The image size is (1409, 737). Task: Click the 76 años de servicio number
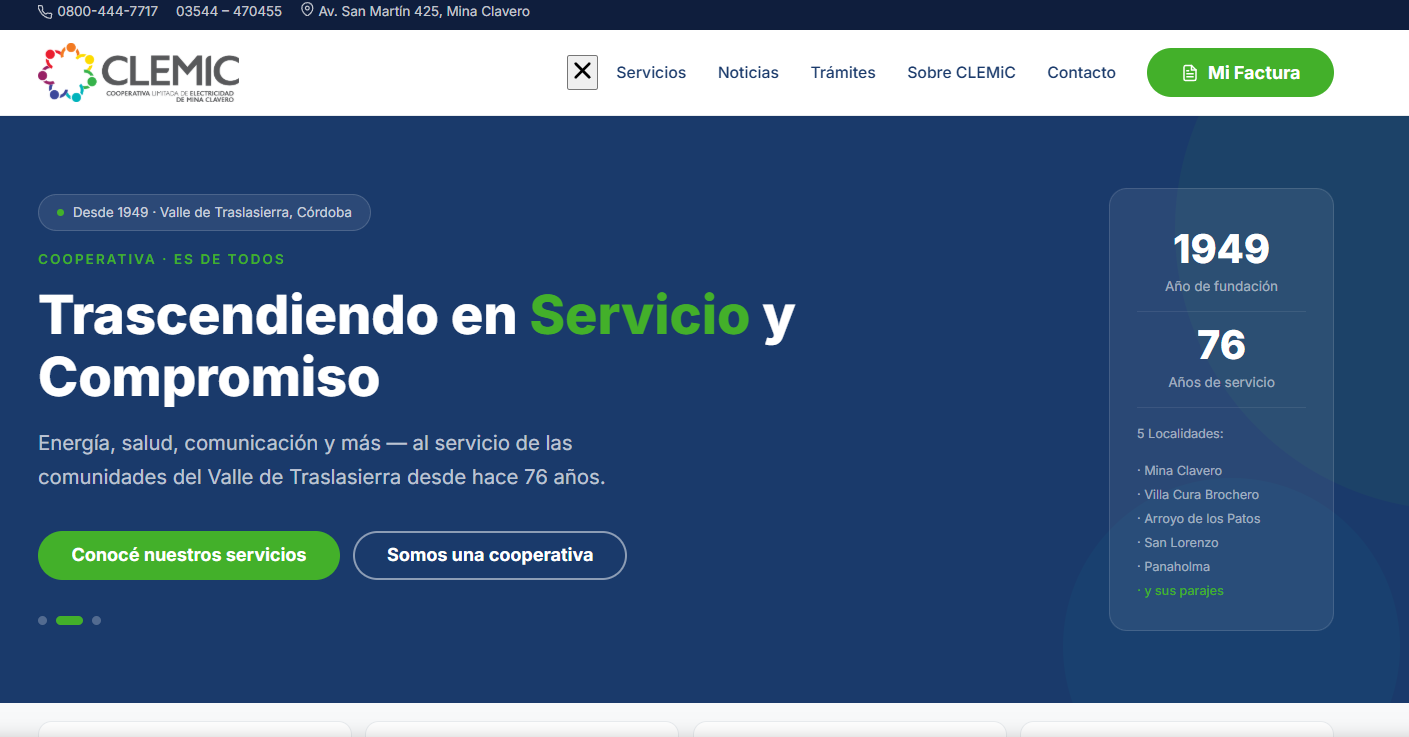click(x=1221, y=346)
